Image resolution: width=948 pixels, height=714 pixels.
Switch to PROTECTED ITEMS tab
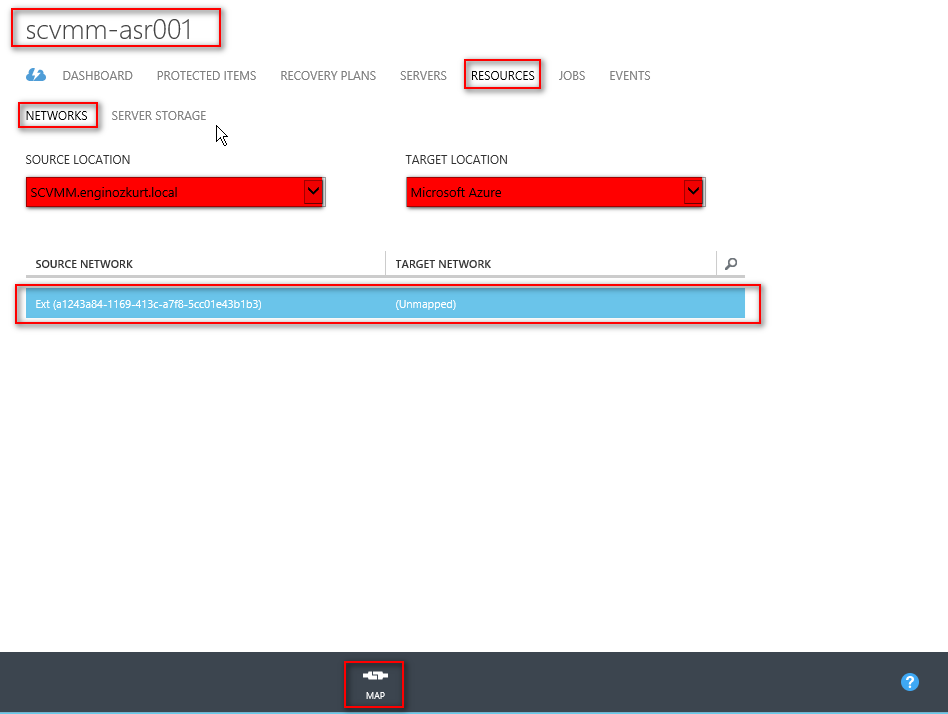(206, 76)
